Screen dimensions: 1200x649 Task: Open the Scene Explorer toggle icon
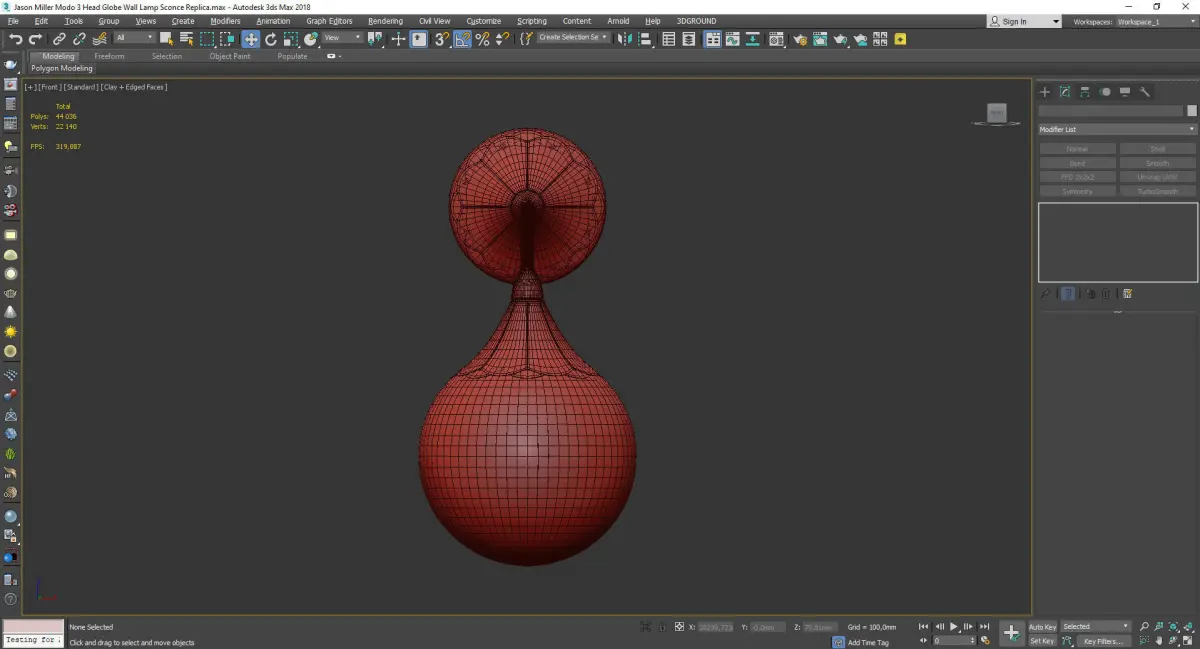coord(669,39)
